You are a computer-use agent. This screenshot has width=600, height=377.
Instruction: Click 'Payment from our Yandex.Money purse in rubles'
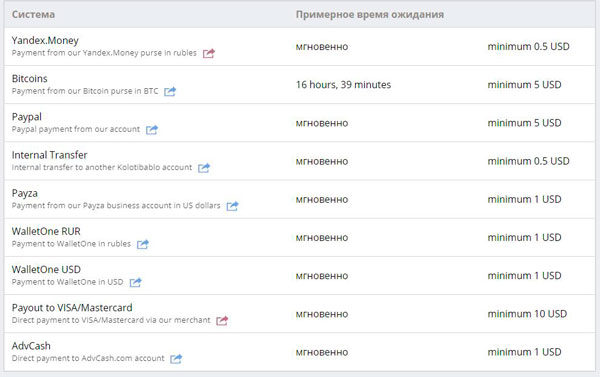click(x=104, y=53)
